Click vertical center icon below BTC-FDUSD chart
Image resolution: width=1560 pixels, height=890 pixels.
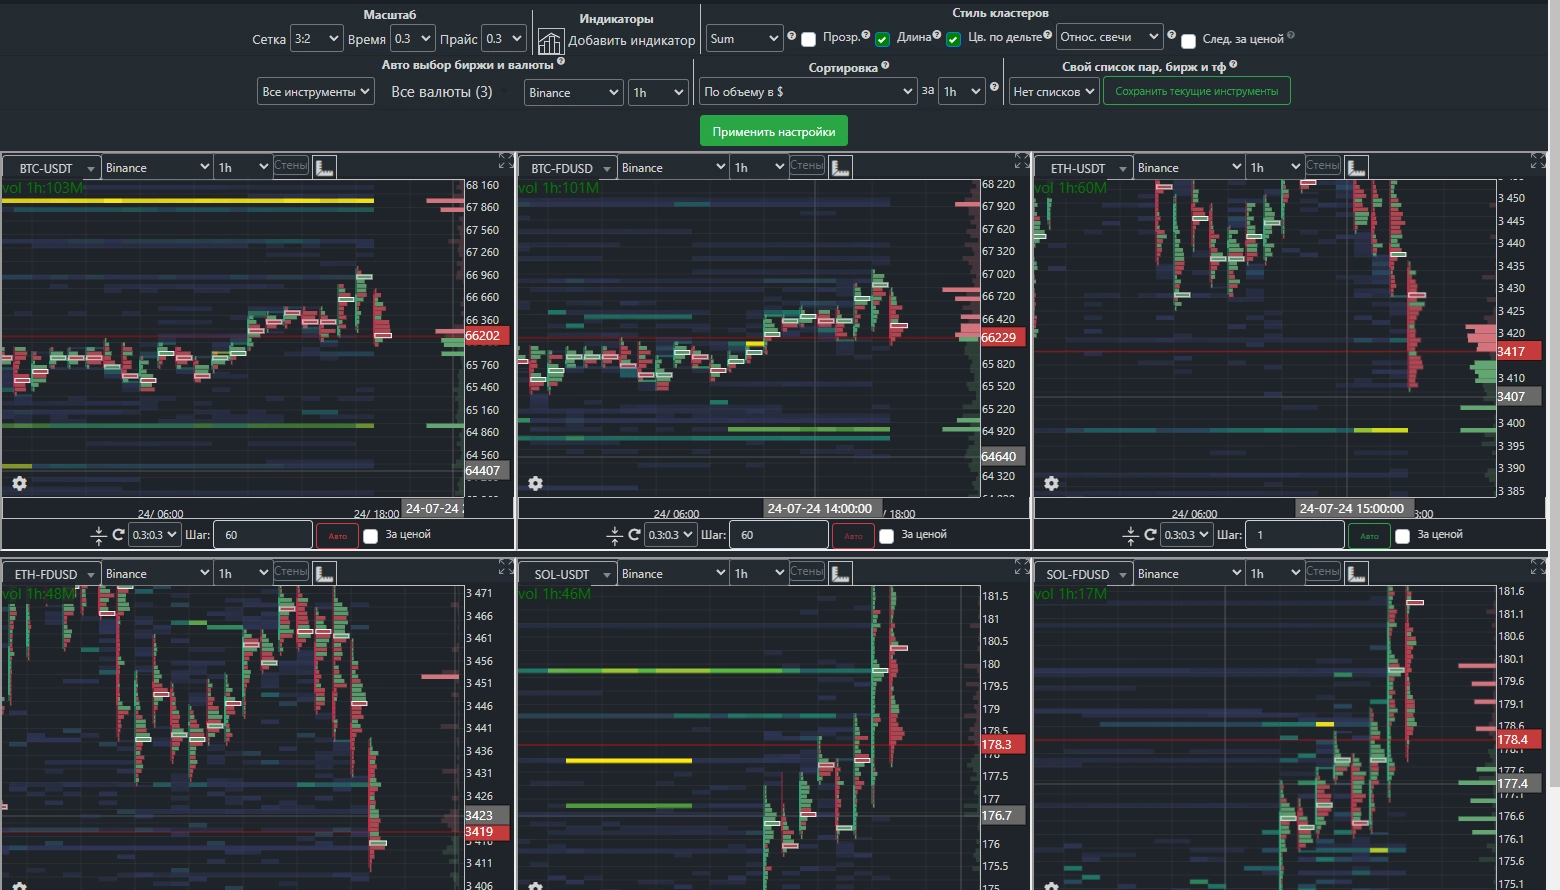point(614,536)
